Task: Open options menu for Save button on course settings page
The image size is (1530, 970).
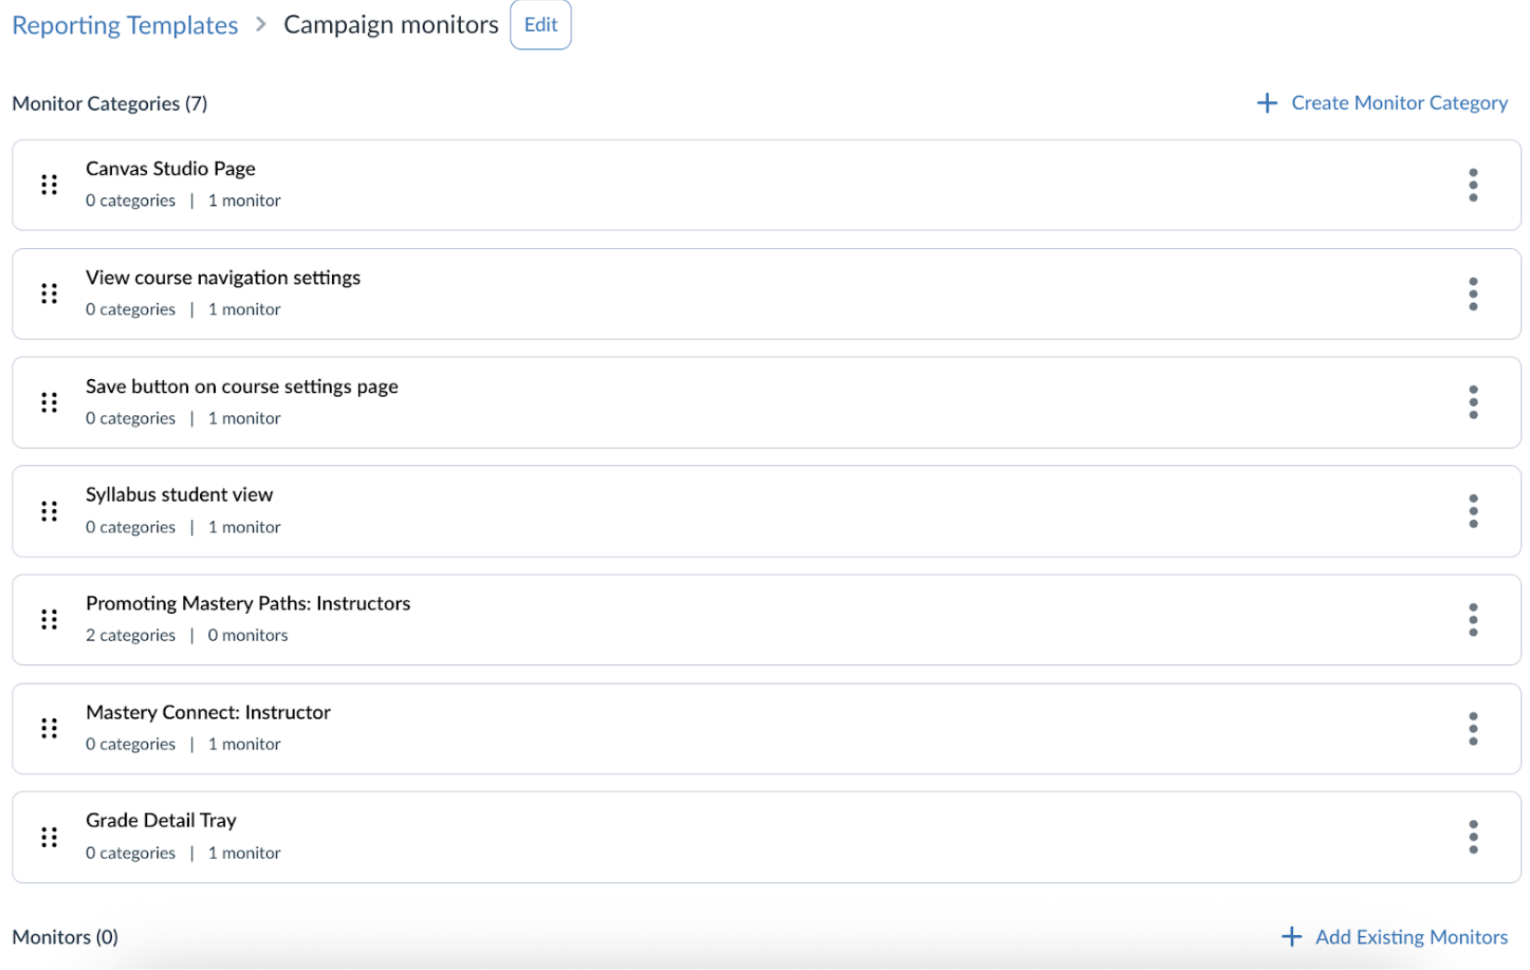Action: (x=1473, y=402)
